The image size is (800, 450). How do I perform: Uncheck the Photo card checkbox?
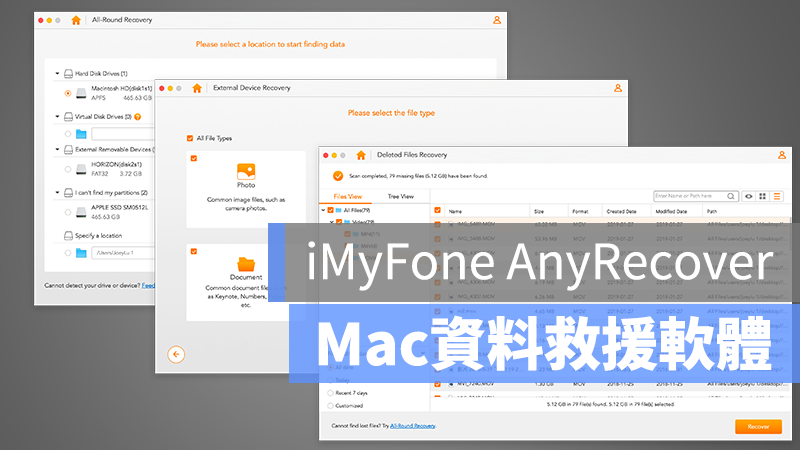(194, 158)
